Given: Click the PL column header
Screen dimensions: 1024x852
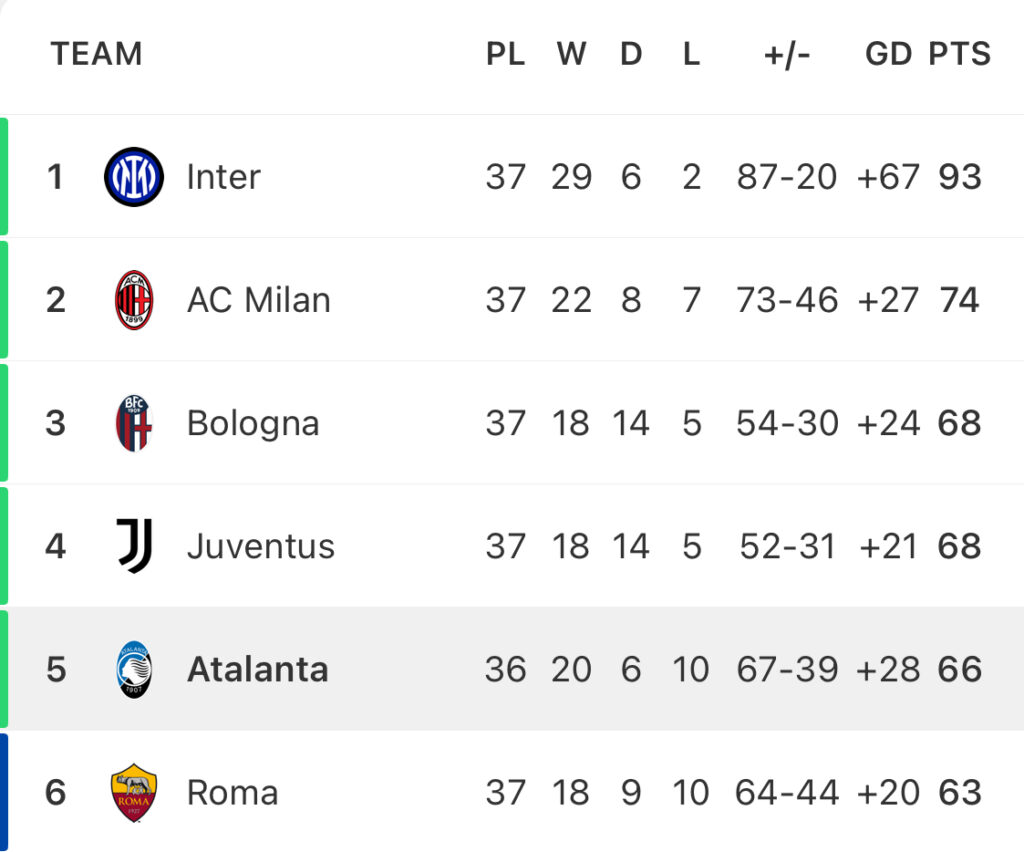Looking at the screenshot, I should click(x=505, y=54).
